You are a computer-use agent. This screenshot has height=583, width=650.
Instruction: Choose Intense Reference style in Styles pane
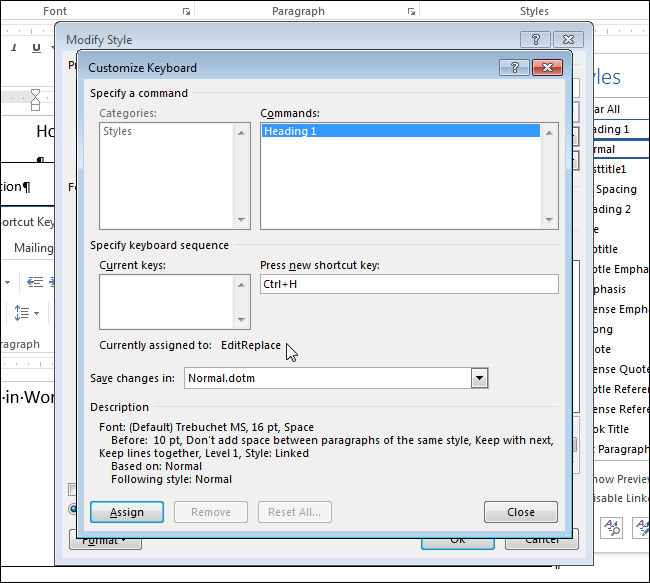click(620, 409)
